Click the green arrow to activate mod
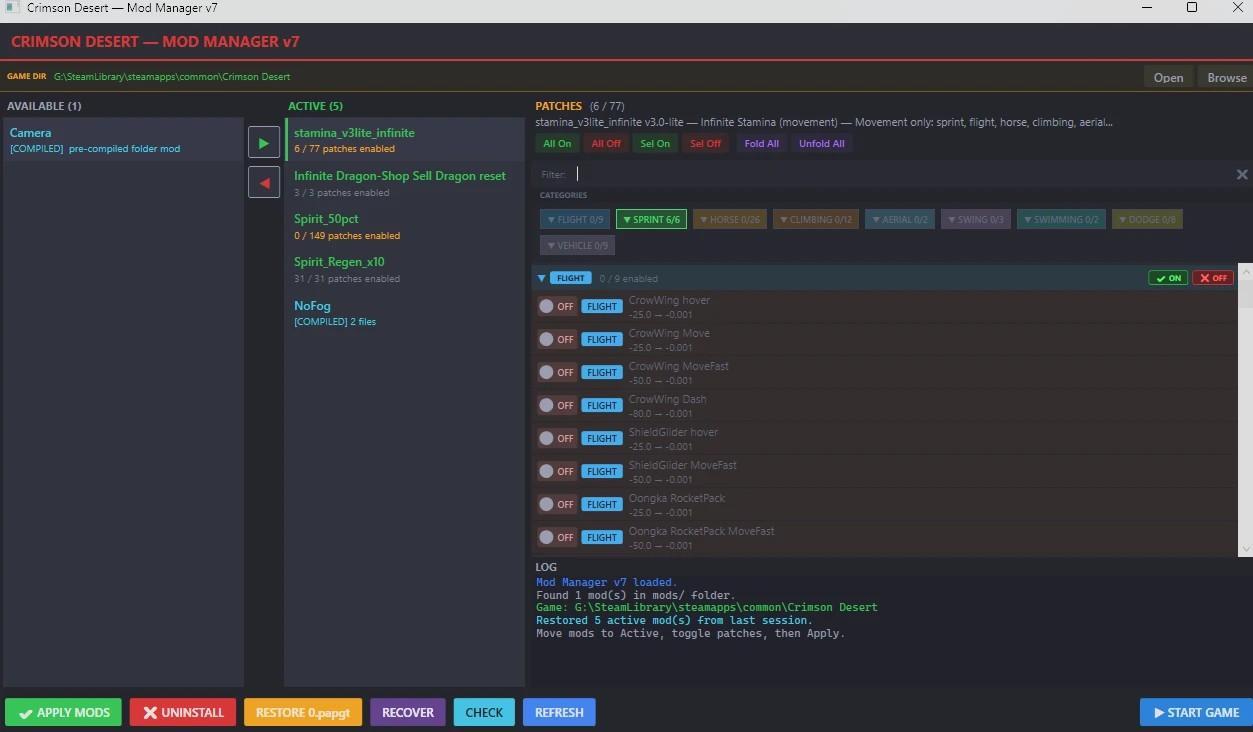This screenshot has width=1253, height=732. [264, 143]
